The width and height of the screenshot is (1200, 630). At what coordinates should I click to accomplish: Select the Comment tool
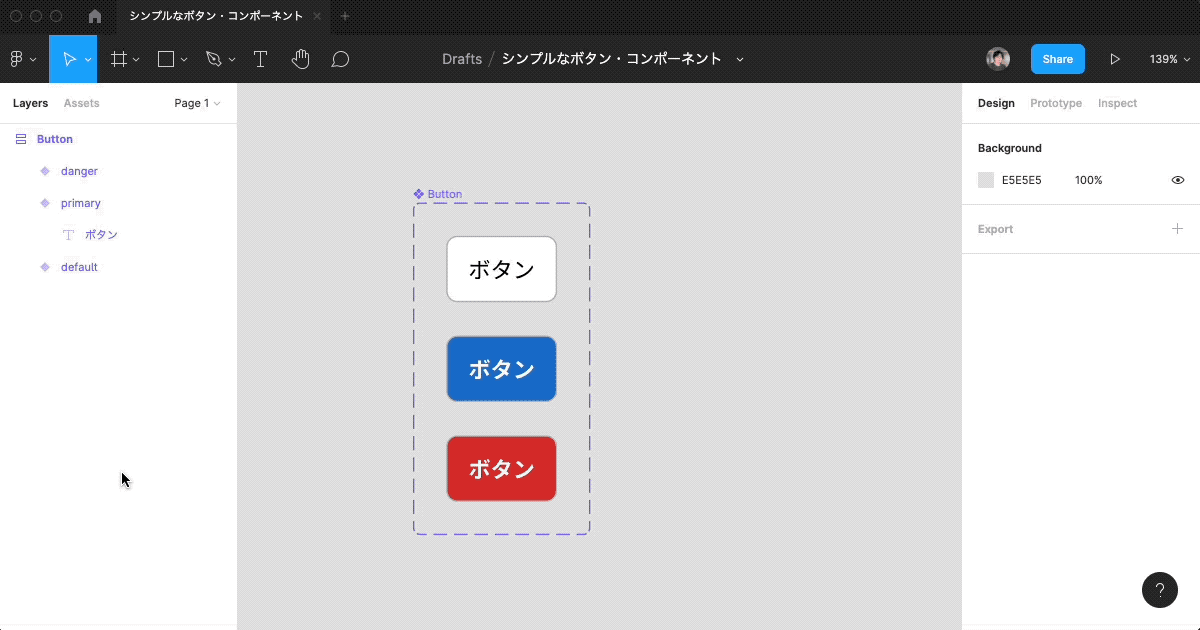coord(340,59)
